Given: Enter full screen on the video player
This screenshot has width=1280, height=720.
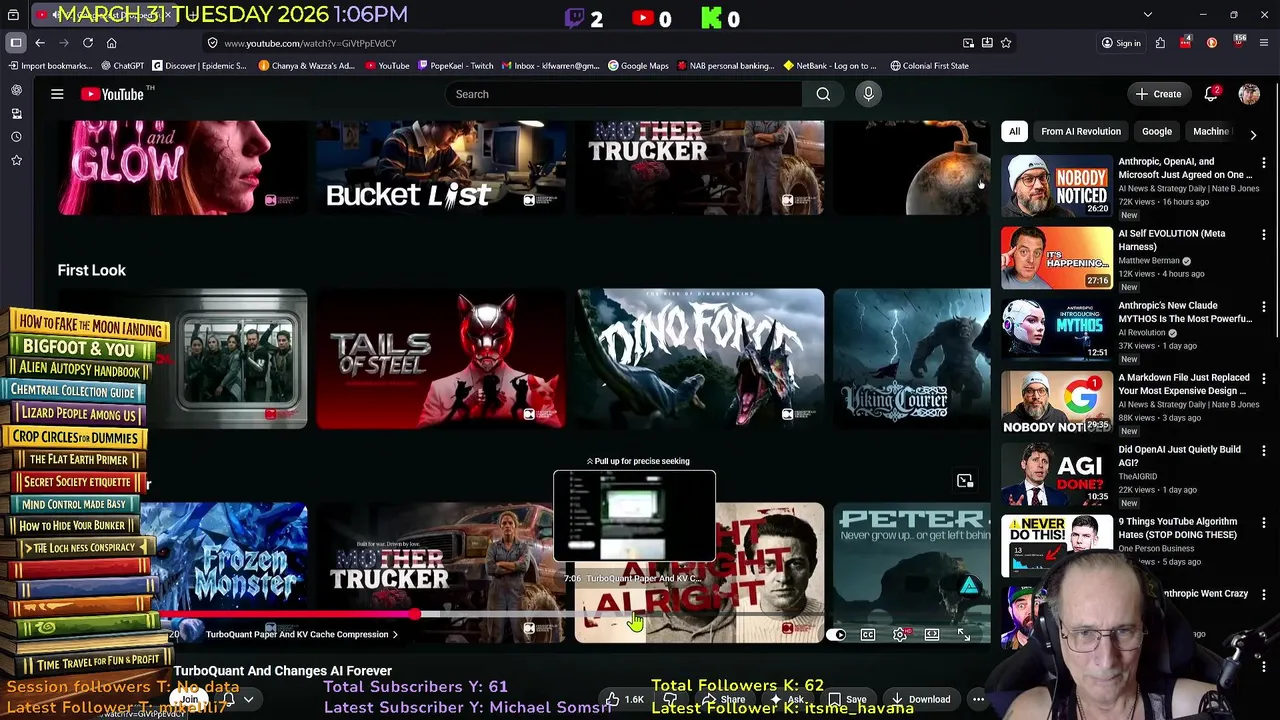Looking at the screenshot, I should click(x=964, y=634).
